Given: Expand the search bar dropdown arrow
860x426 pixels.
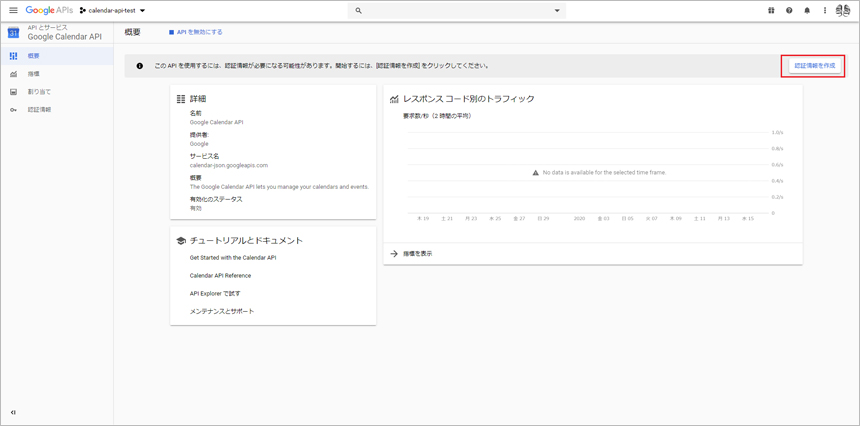Looking at the screenshot, I should click(557, 10).
